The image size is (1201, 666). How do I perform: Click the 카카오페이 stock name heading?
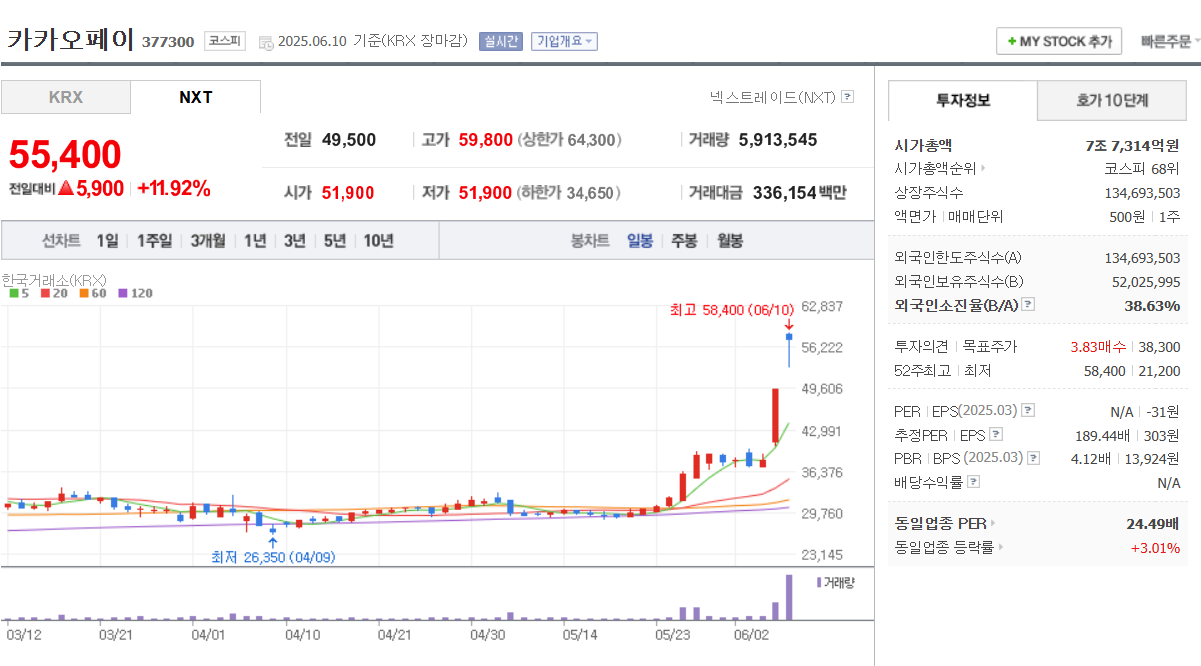[70, 39]
